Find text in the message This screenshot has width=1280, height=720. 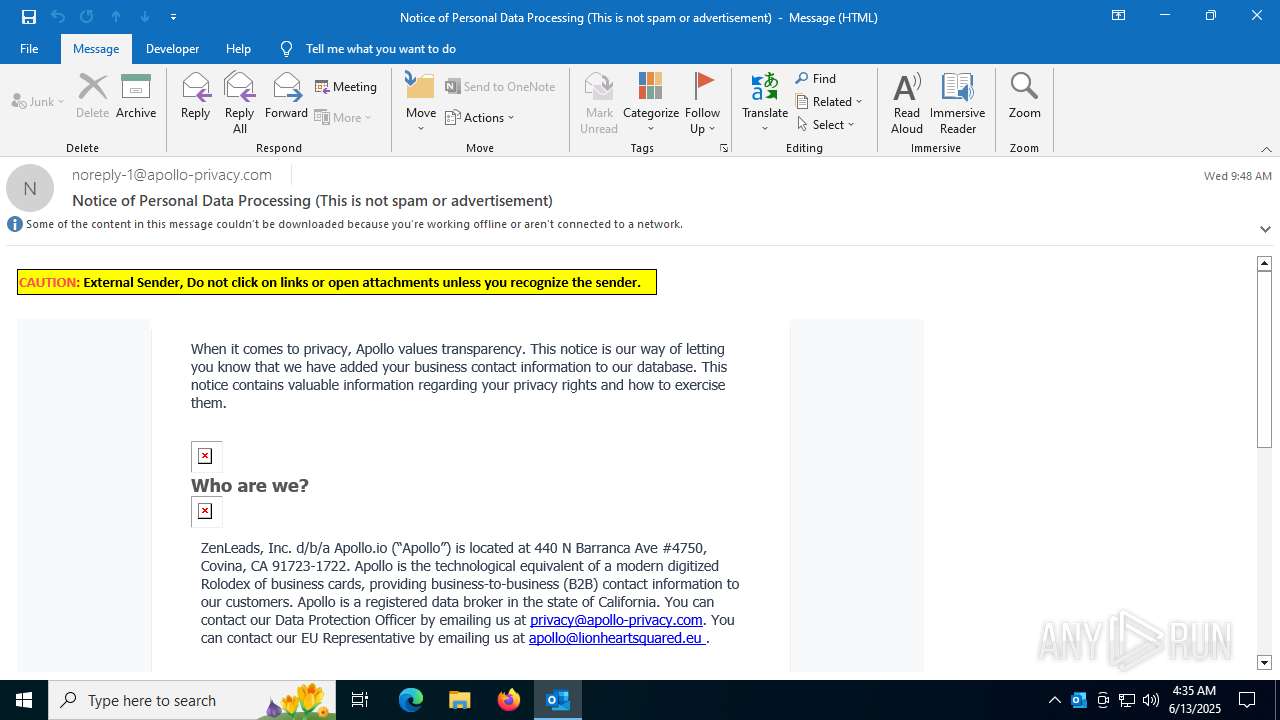click(816, 79)
